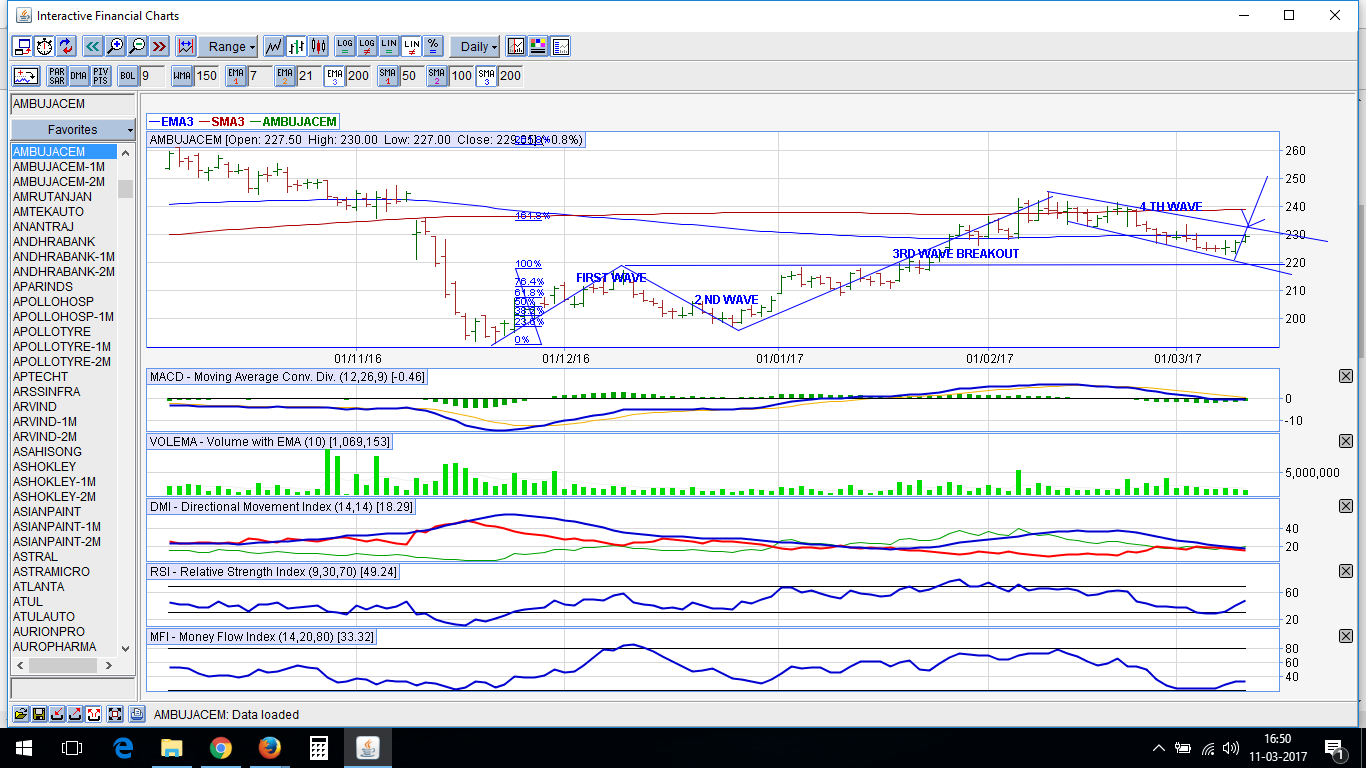Close the RSI indicator panel
The width and height of the screenshot is (1366, 768).
[1345, 571]
